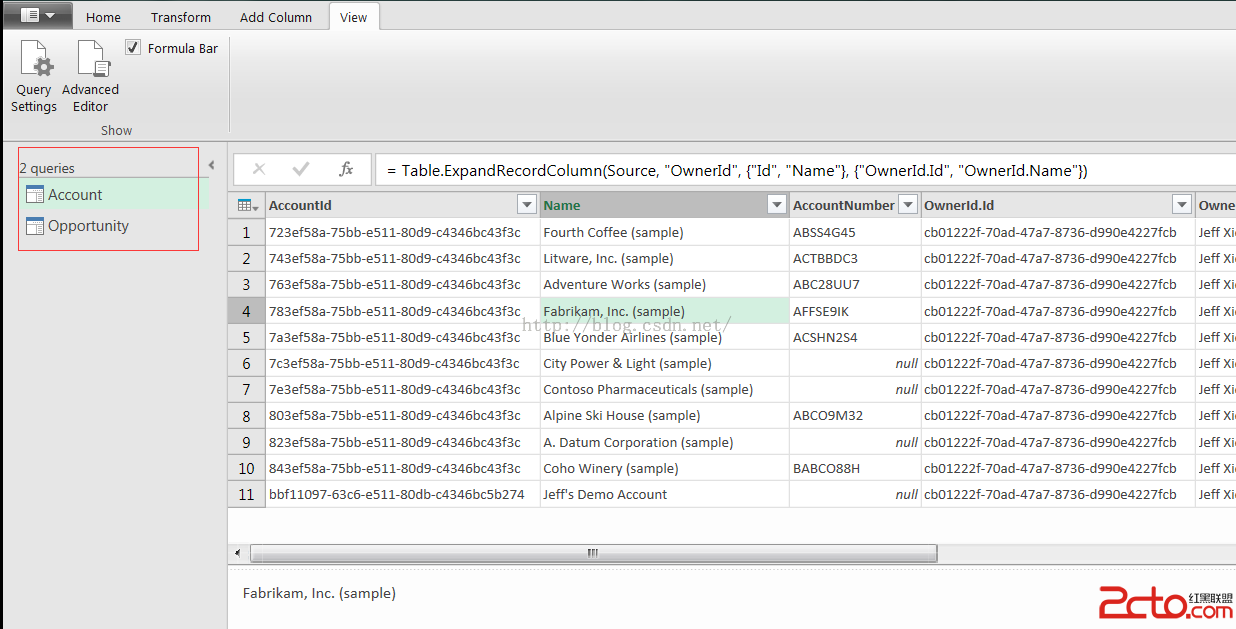
Task: Click the Jeff's Demo Account cell
Action: click(x=665, y=494)
